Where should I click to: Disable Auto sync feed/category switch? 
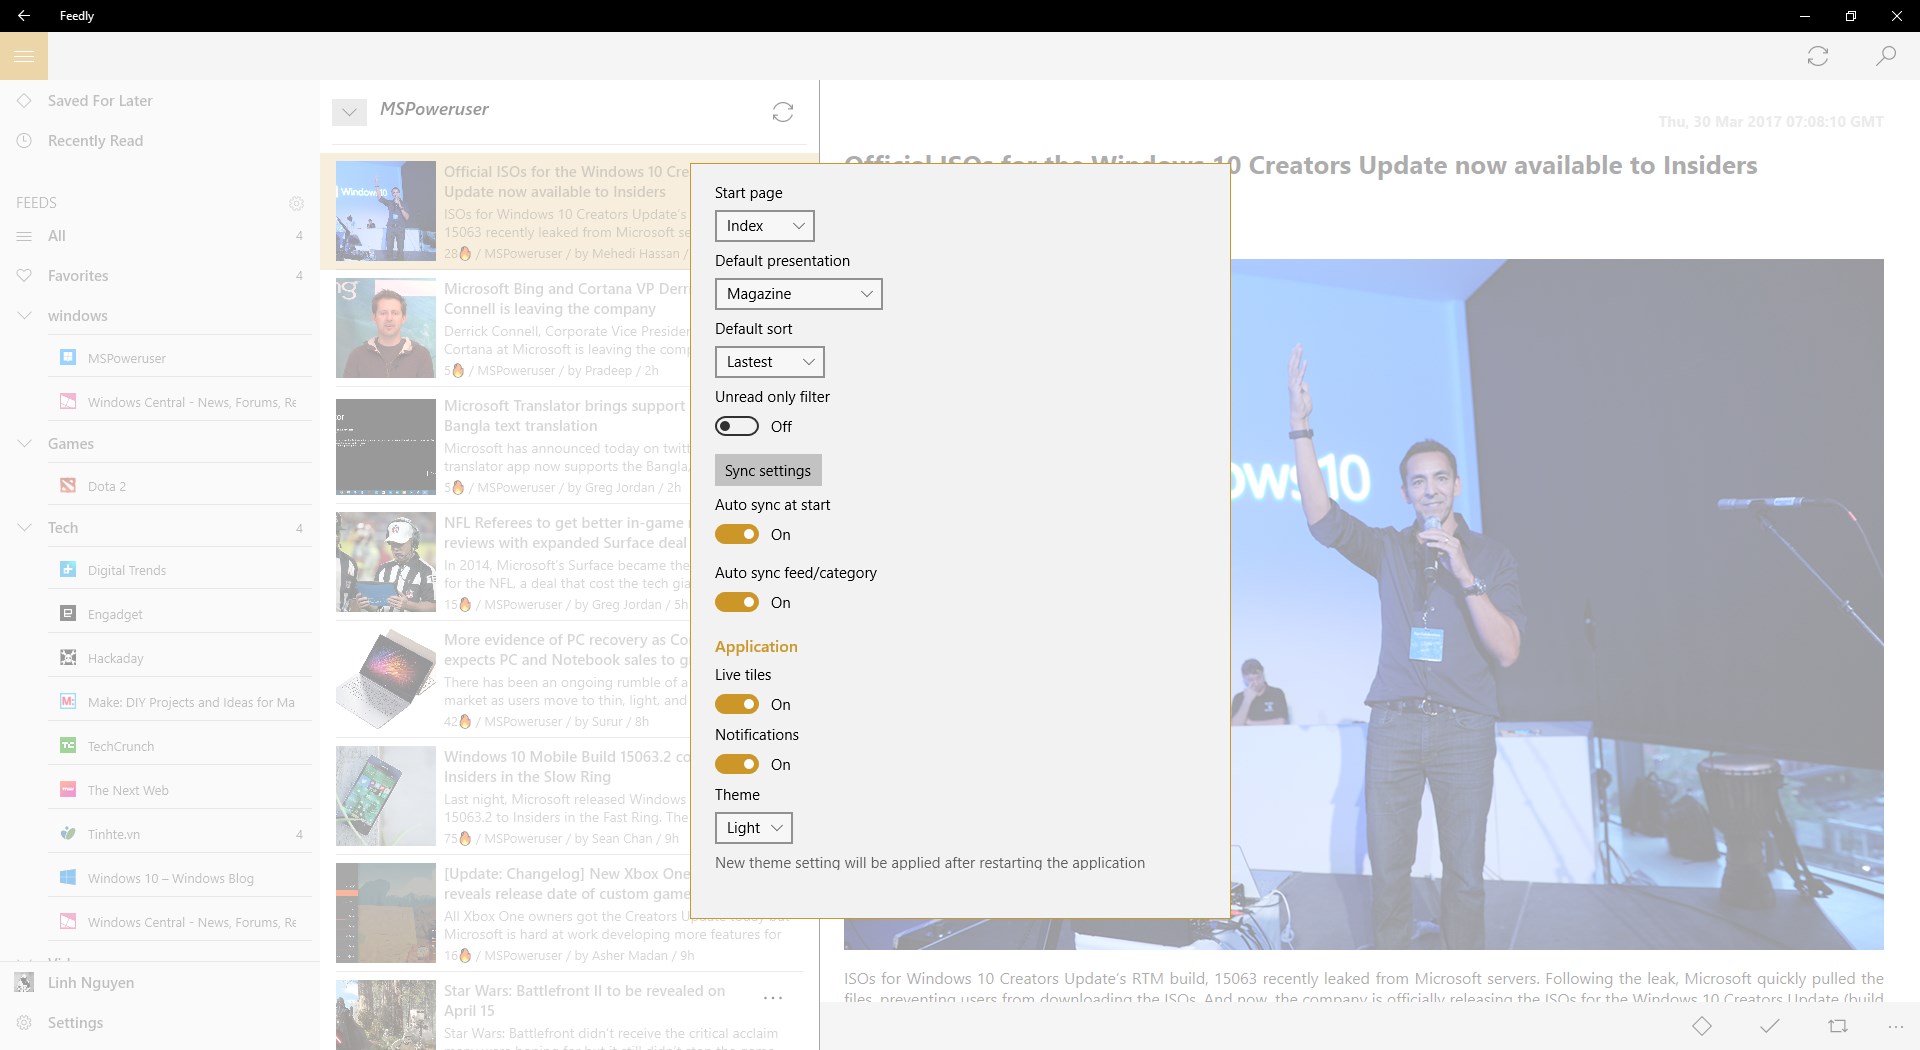point(737,603)
